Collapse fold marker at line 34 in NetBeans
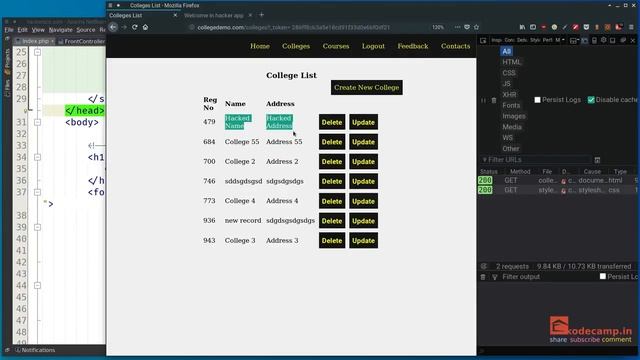This screenshot has width=640, height=360. point(38,157)
